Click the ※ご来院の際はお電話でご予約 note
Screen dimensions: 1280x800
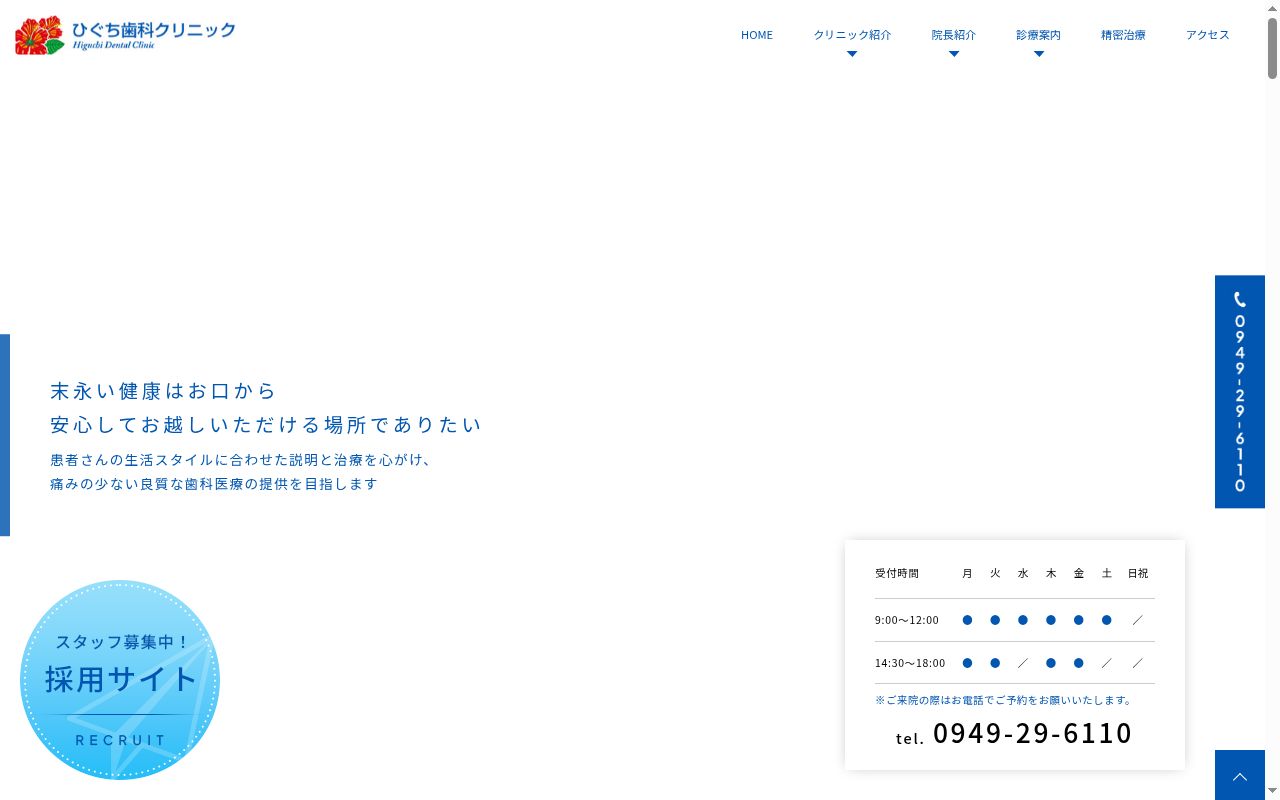[x=1004, y=700]
